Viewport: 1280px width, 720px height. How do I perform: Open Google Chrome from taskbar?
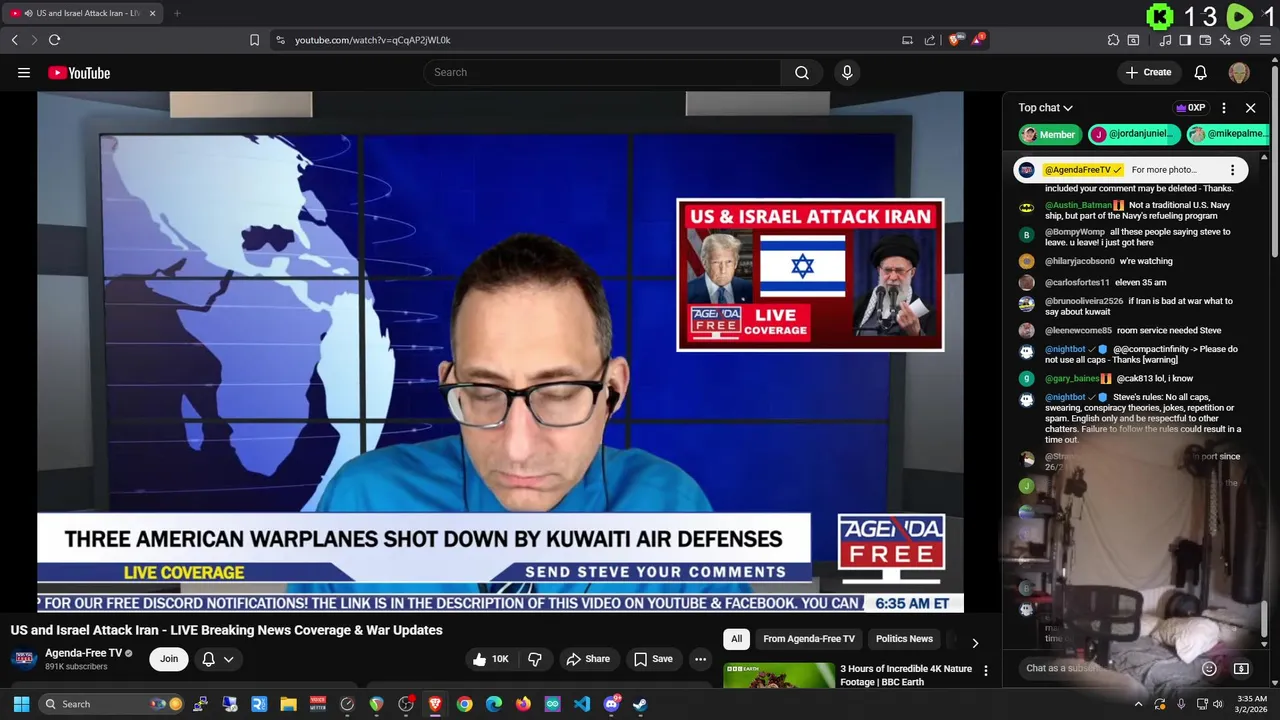pos(464,704)
